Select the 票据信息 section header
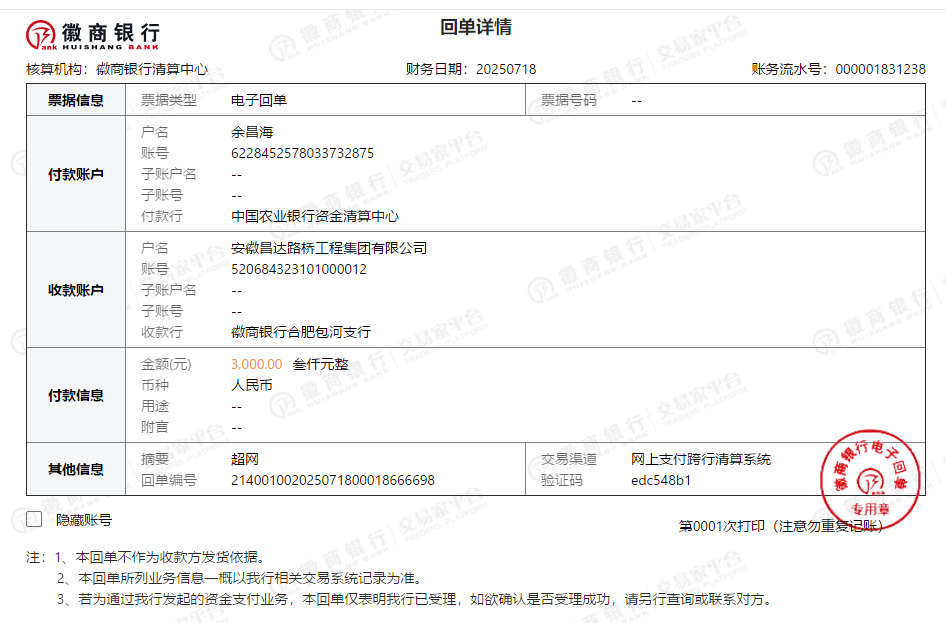This screenshot has height=623, width=946. pyautogui.click(x=76, y=100)
